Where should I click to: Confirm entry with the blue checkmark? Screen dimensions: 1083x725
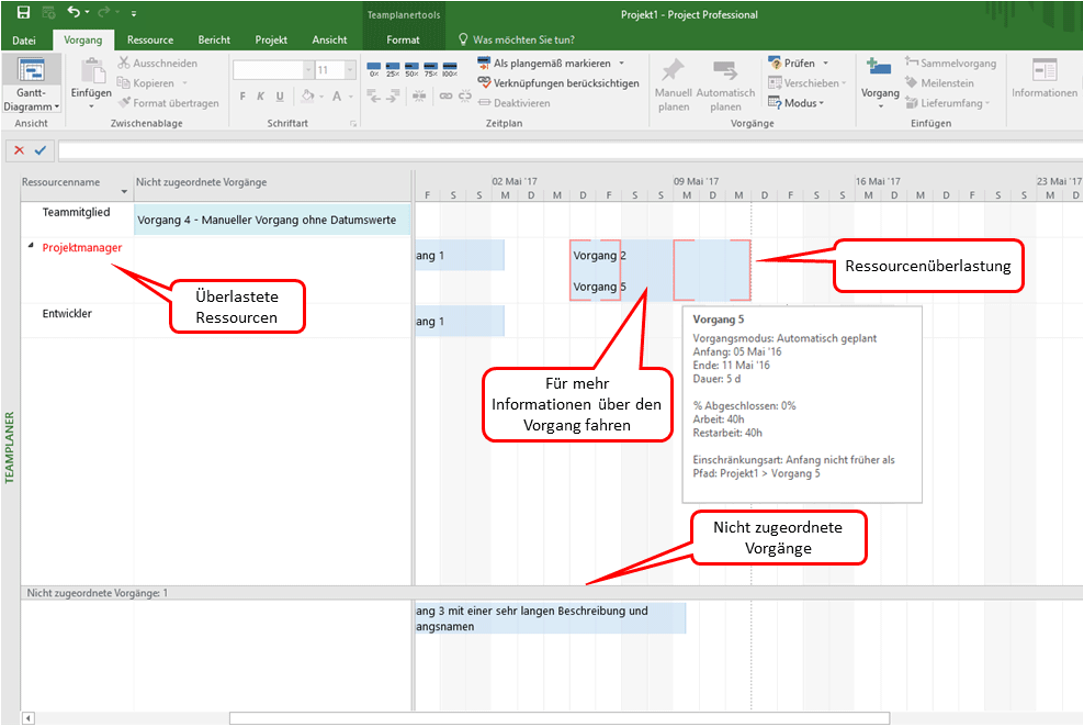point(40,150)
